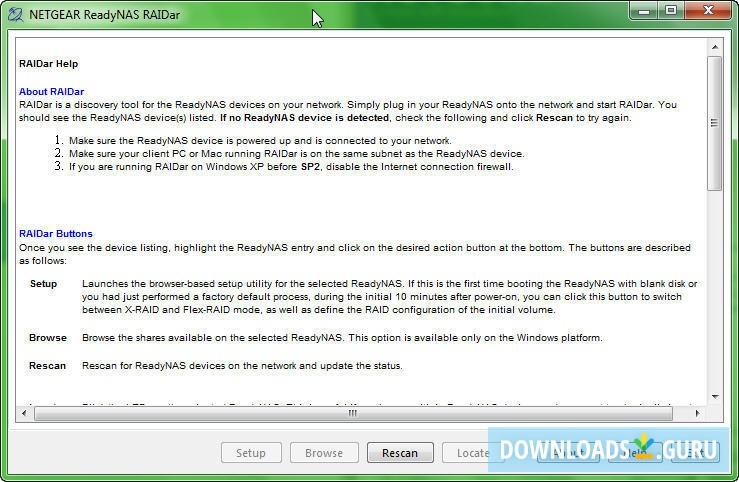
Task: Click the 'Rescan' term in help text
Action: [x=47, y=366]
